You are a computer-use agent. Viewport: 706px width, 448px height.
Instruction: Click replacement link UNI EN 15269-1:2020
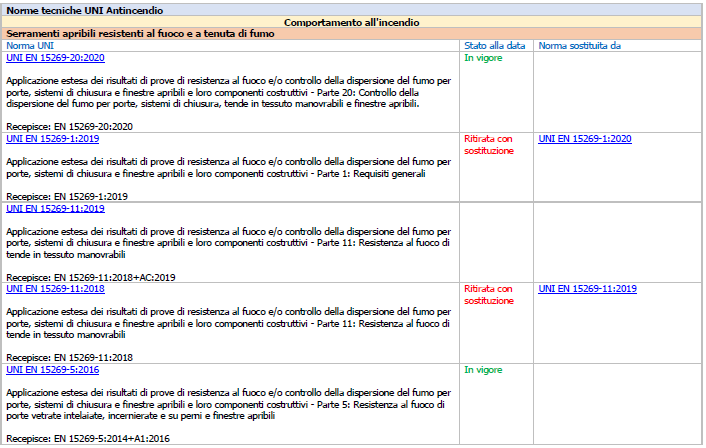[585, 139]
